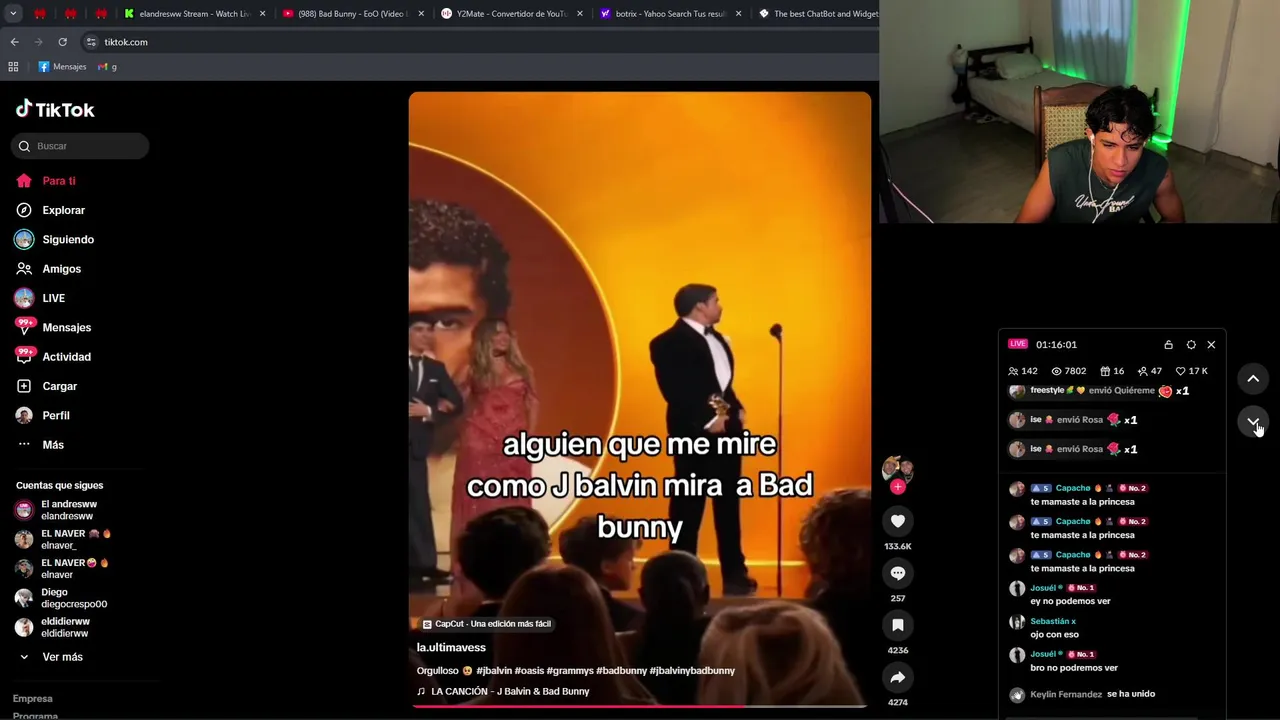This screenshot has height=720, width=1280.
Task: Click the Buscar search field
Action: tap(80, 146)
